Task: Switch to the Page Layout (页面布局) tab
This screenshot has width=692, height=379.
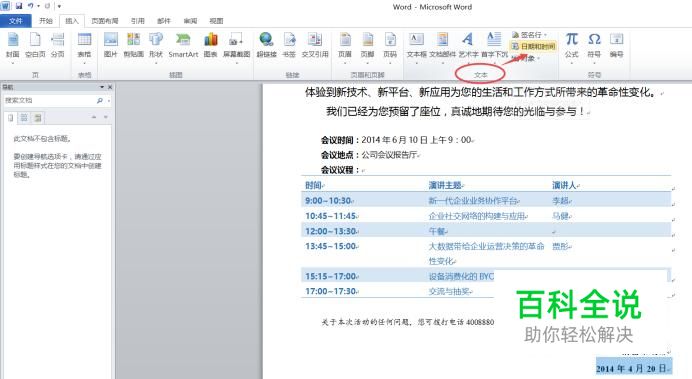Action: 105,21
